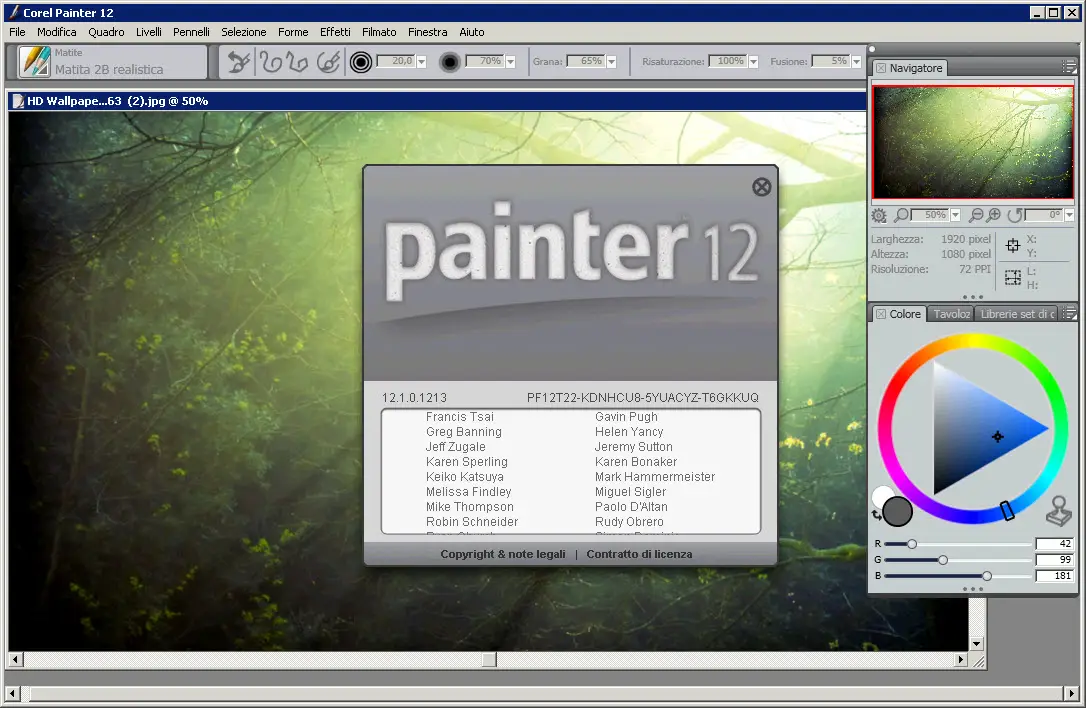Open the Fusione 5% dropdown arrow
The image size is (1086, 708).
(856, 62)
